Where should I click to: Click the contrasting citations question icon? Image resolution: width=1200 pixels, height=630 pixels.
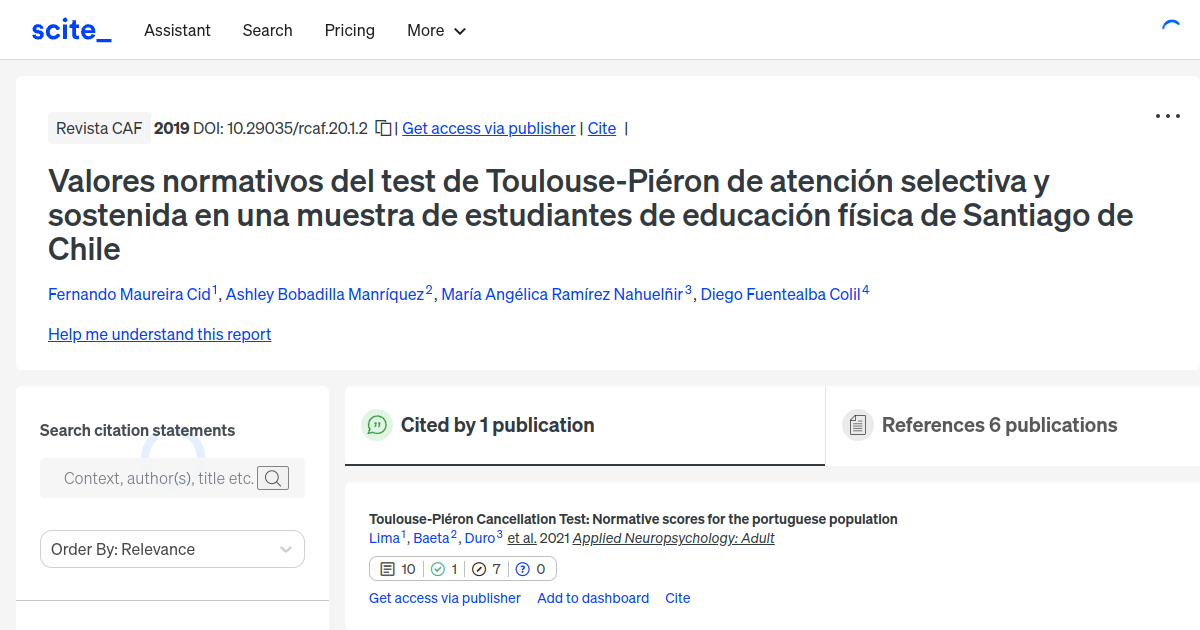[522, 569]
